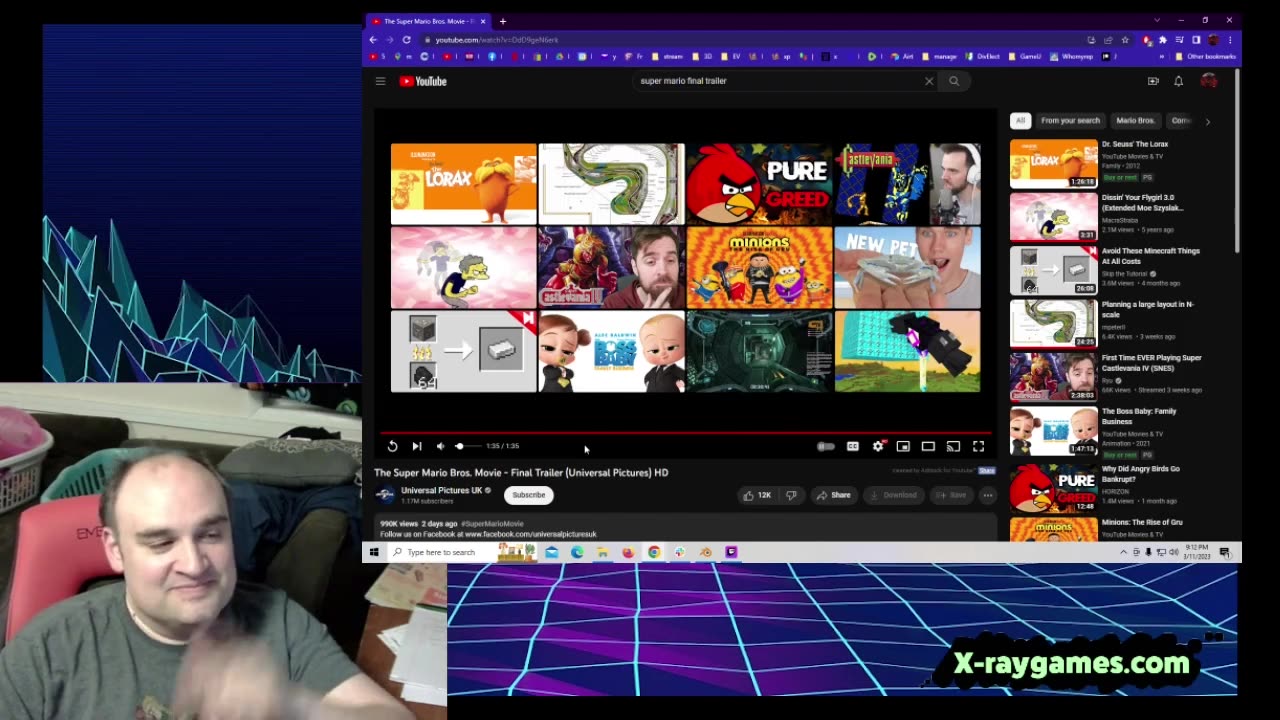Open Avoid These Minecraft Things sidebar video
The width and height of the screenshot is (1280, 720).
(x=1053, y=270)
